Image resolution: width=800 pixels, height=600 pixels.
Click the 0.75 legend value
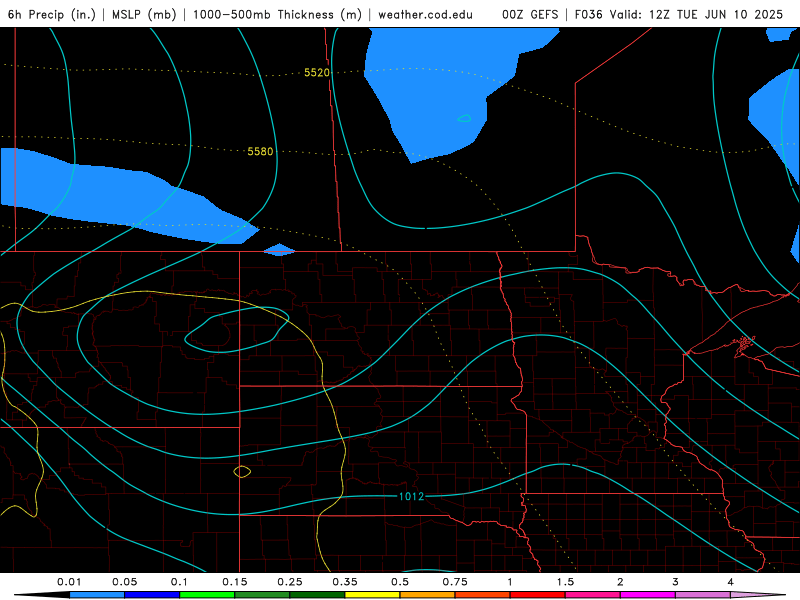click(455, 582)
